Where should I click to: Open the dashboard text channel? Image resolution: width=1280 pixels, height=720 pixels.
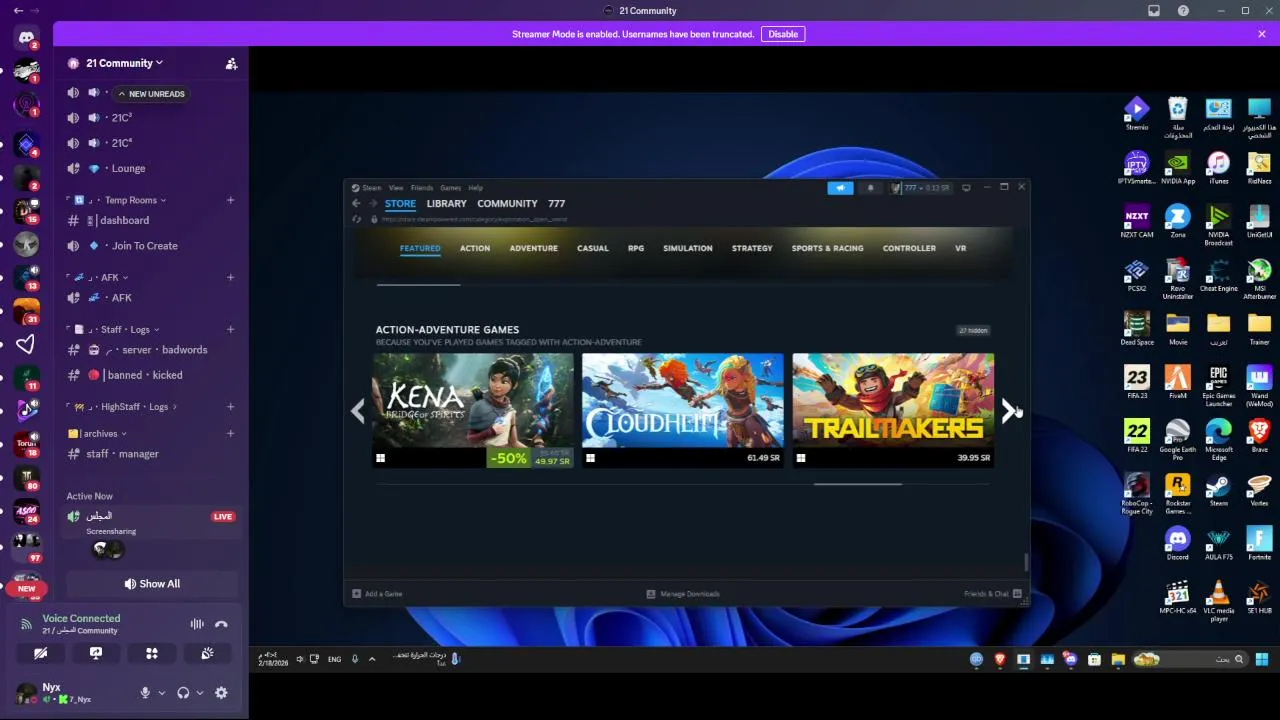(x=124, y=220)
